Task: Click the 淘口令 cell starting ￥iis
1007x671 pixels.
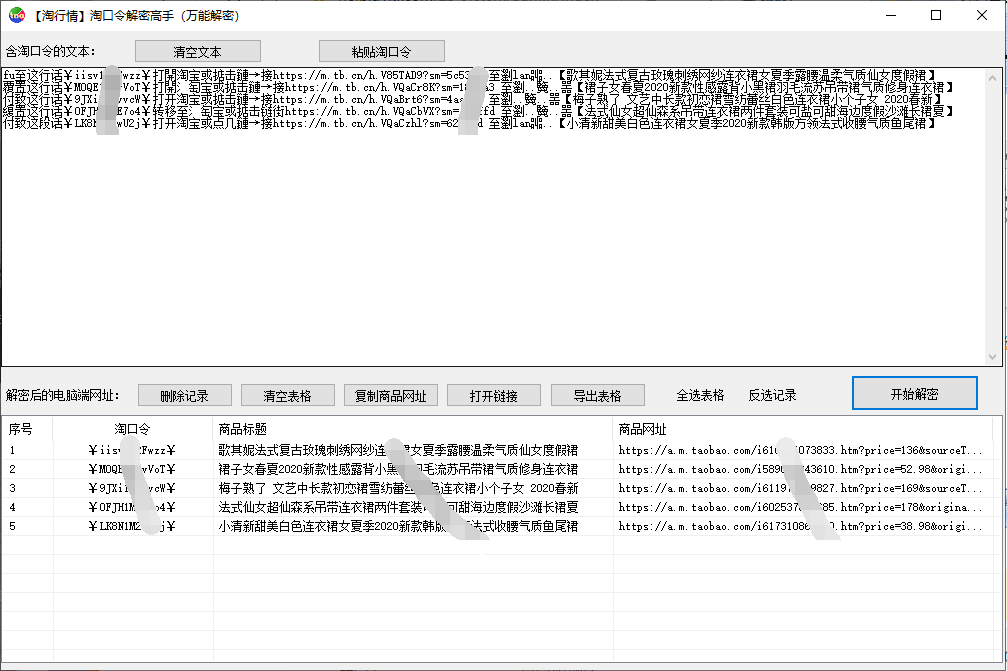Action: click(x=132, y=450)
